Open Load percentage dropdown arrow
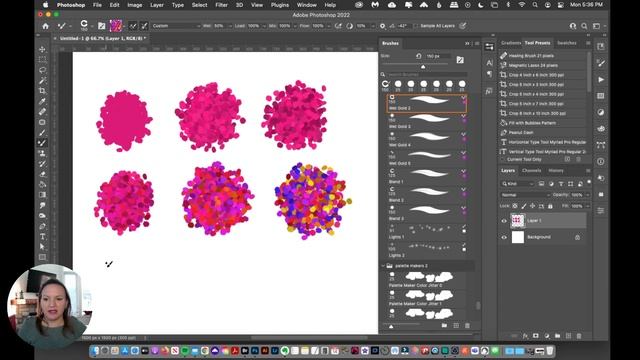The image size is (640, 360). pyautogui.click(x=264, y=26)
